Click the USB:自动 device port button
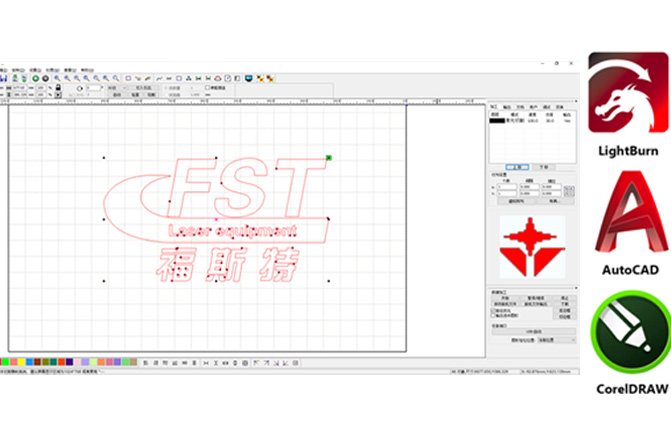 (534, 332)
